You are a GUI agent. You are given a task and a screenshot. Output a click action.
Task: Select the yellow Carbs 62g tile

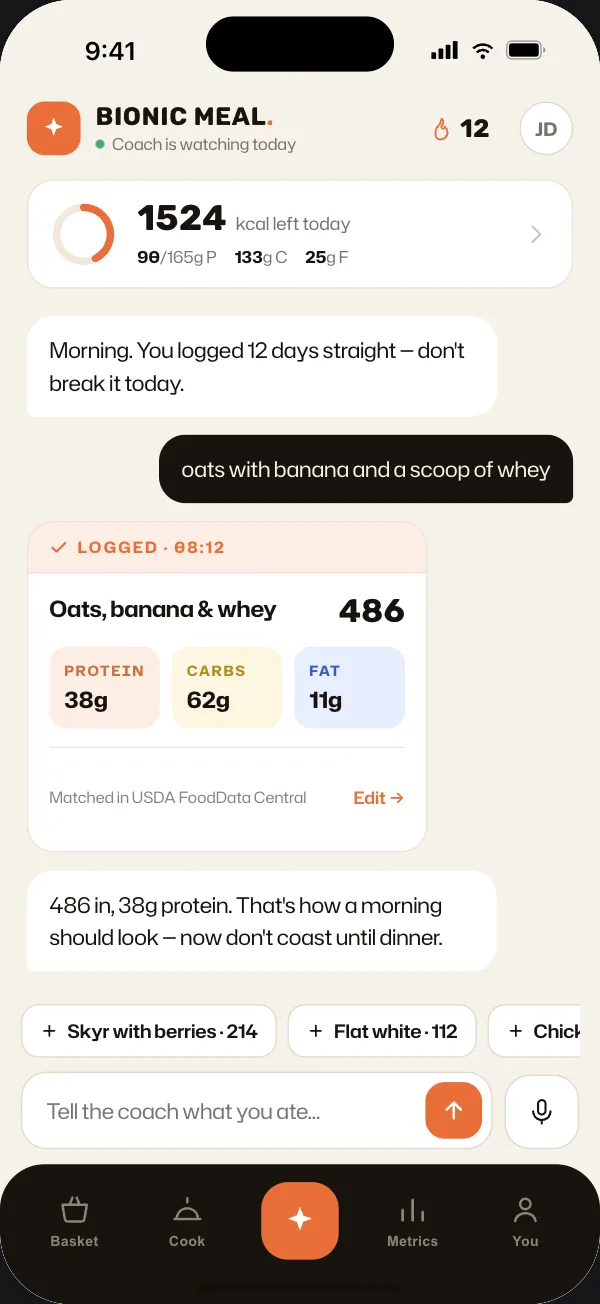[227, 687]
